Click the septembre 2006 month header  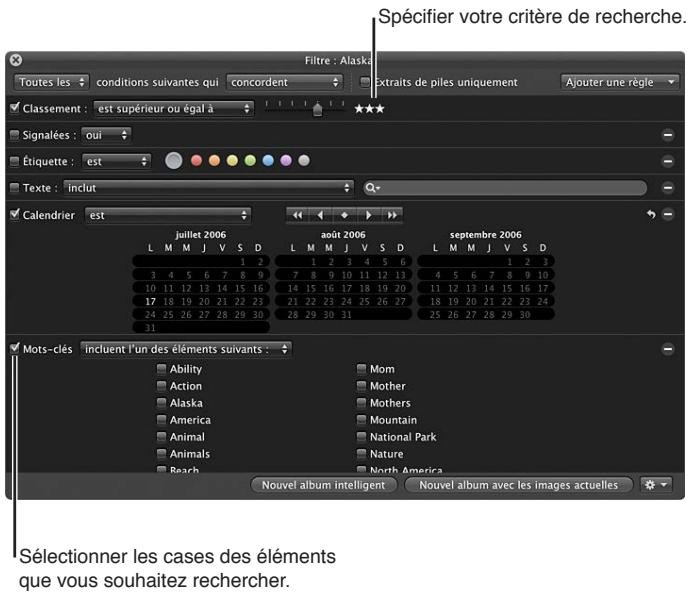tap(486, 235)
